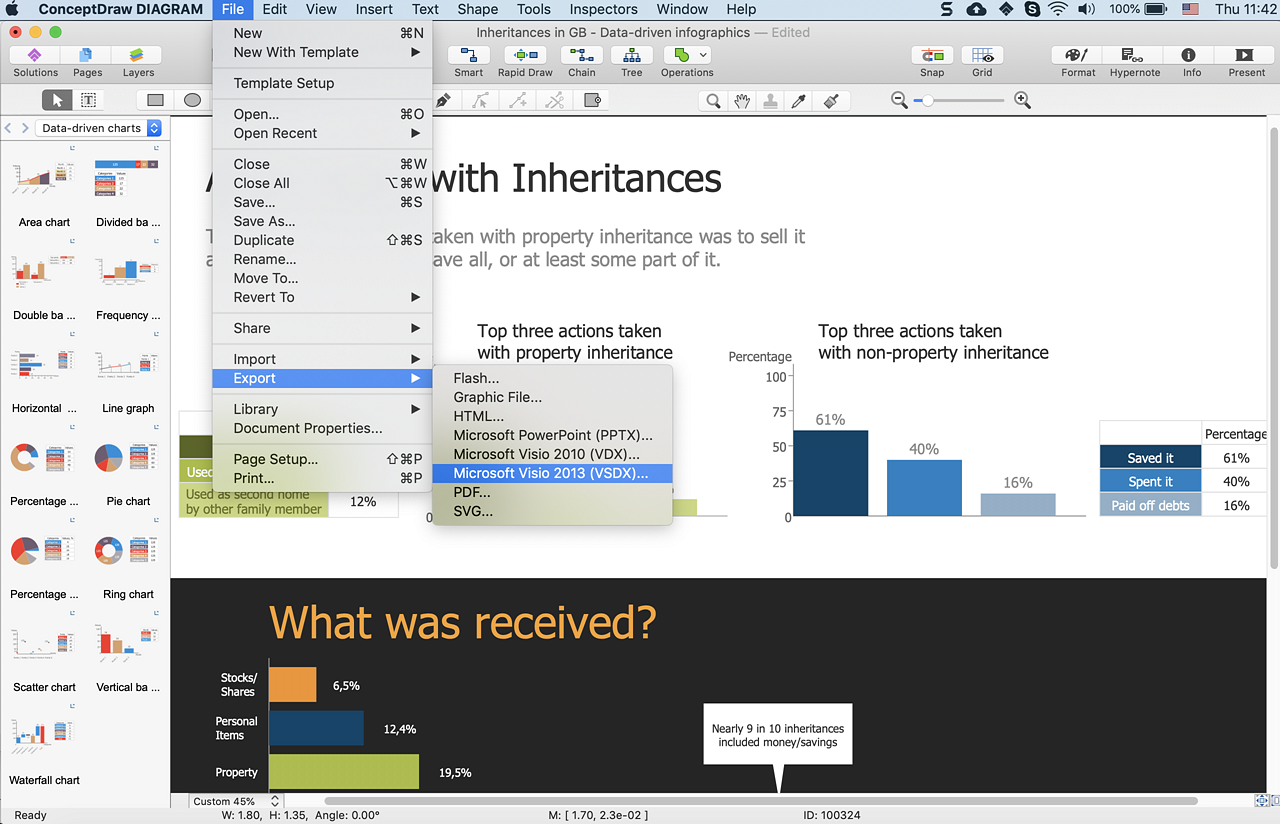
Task: Adjust the zoom slider
Action: click(x=928, y=100)
